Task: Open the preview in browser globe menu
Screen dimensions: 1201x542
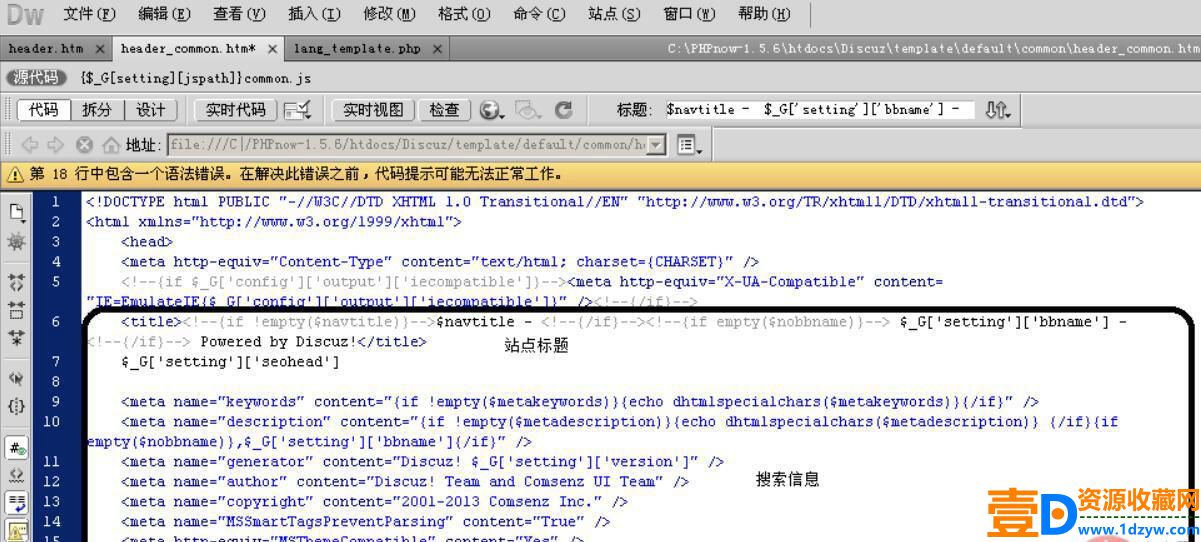Action: point(492,110)
